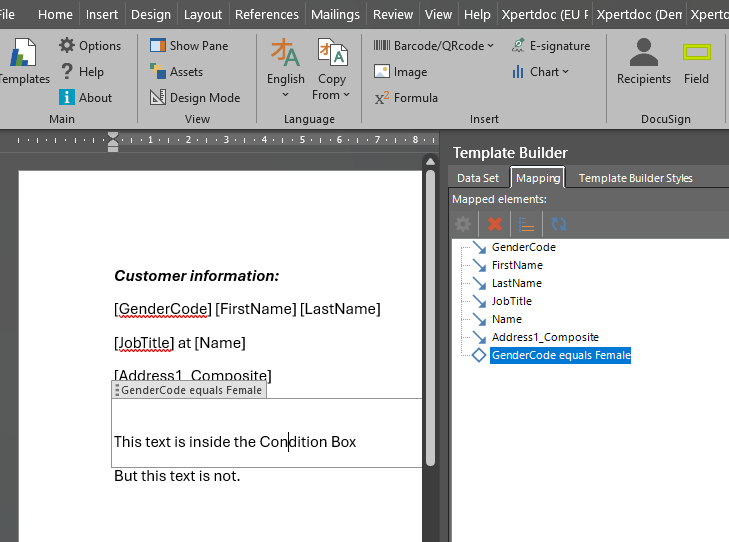Open the English language dropdown
The width and height of the screenshot is (729, 542).
285,68
